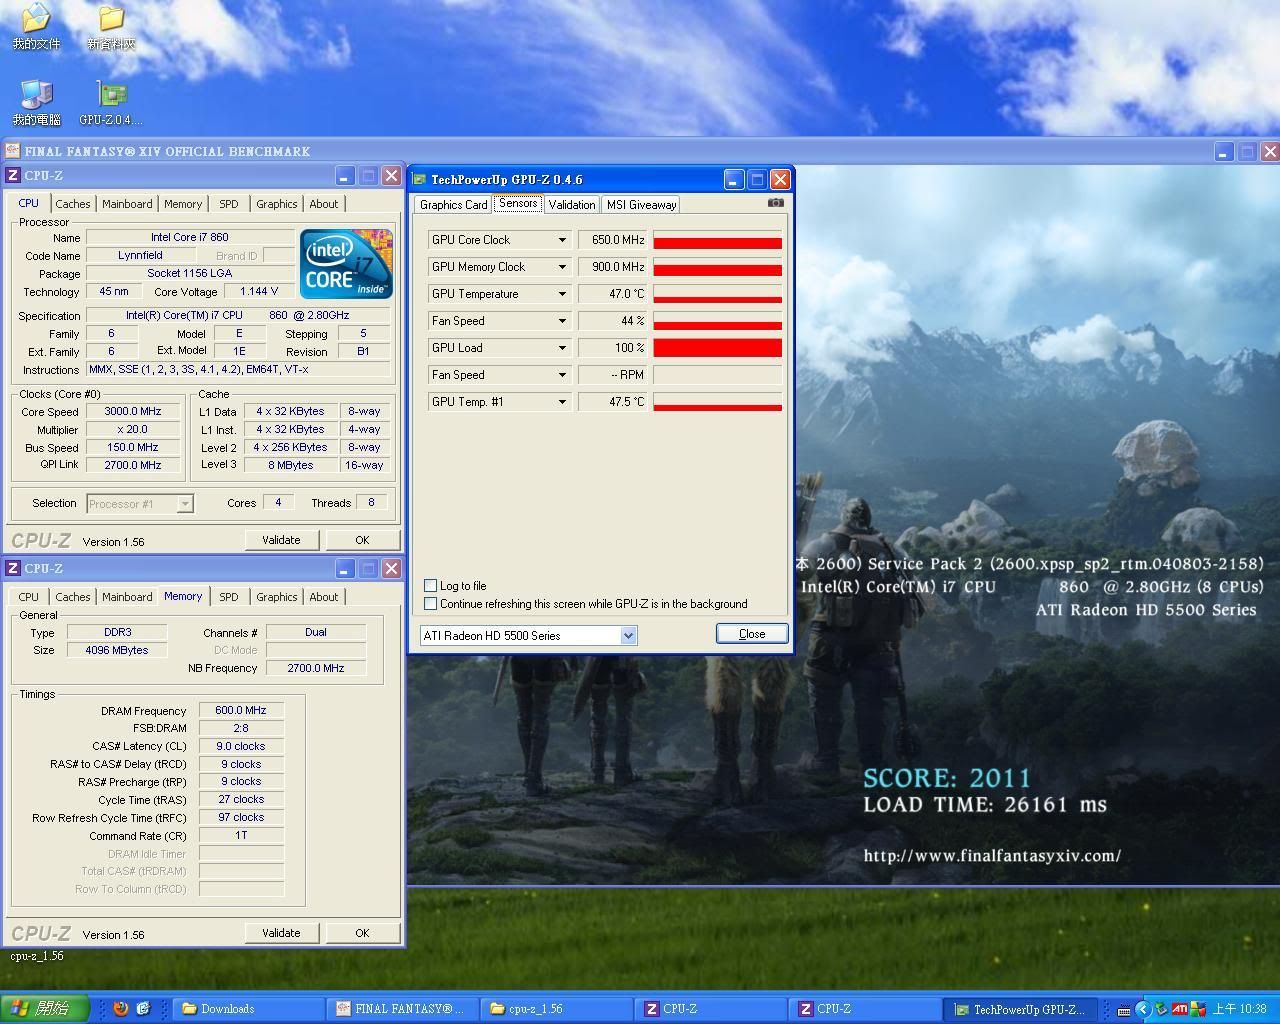This screenshot has width=1280, height=1024.
Task: Open My Documents desktop icon
Action: (36, 27)
